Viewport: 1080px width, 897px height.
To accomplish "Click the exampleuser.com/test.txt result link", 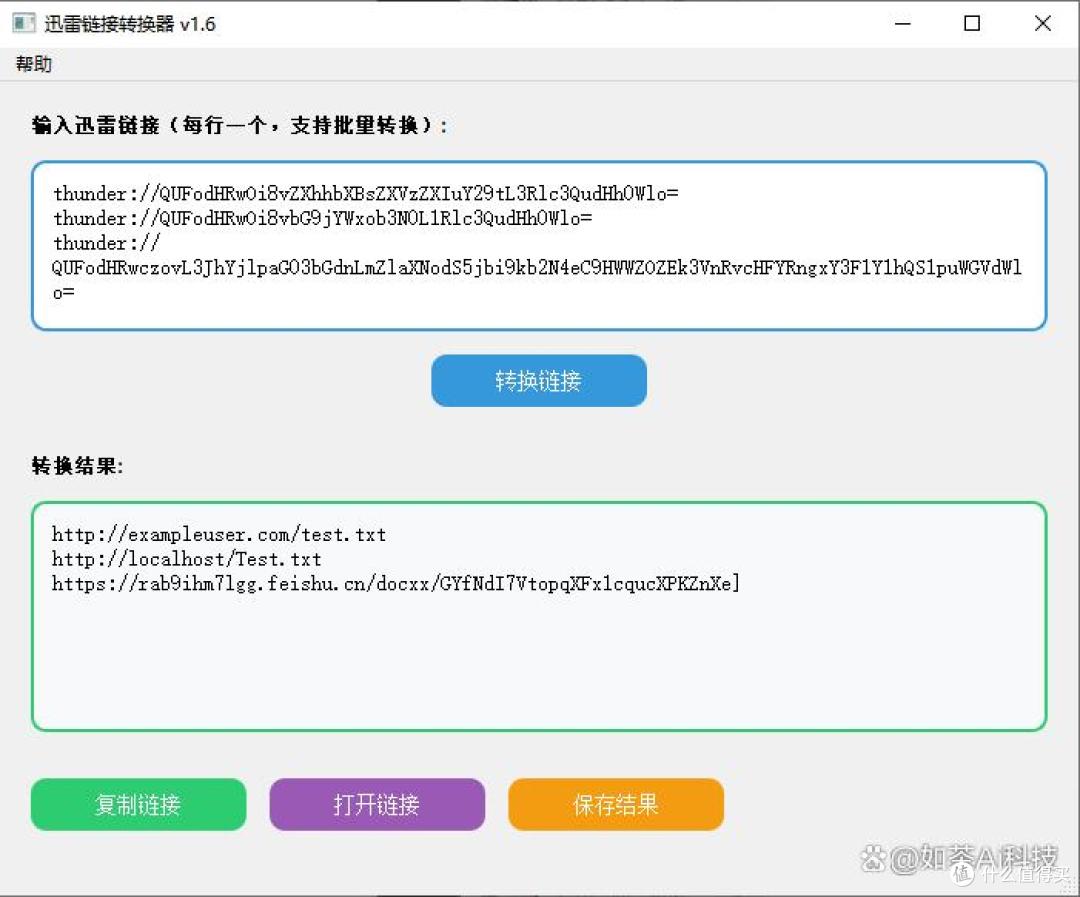I will coord(218,534).
